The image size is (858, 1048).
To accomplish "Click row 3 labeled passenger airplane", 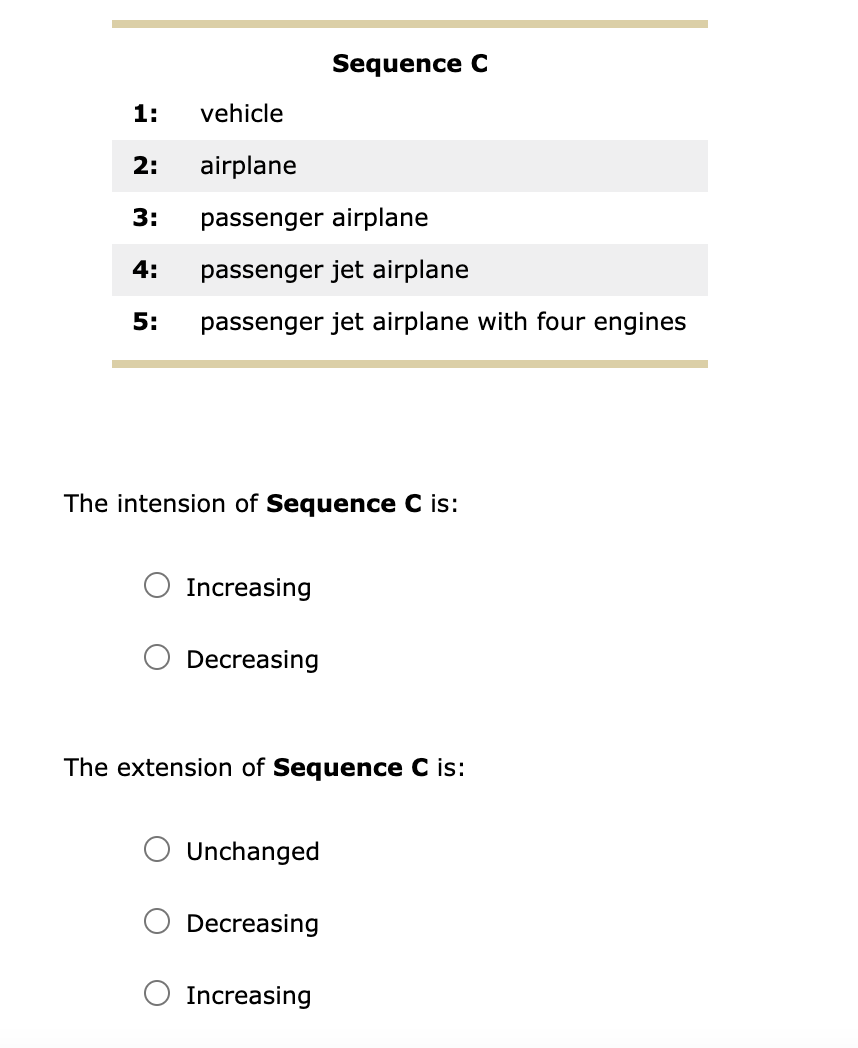I will [x=314, y=218].
